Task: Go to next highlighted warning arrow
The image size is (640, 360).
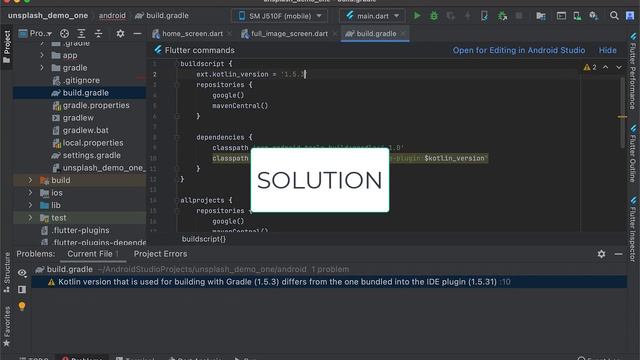Action: 619,67
